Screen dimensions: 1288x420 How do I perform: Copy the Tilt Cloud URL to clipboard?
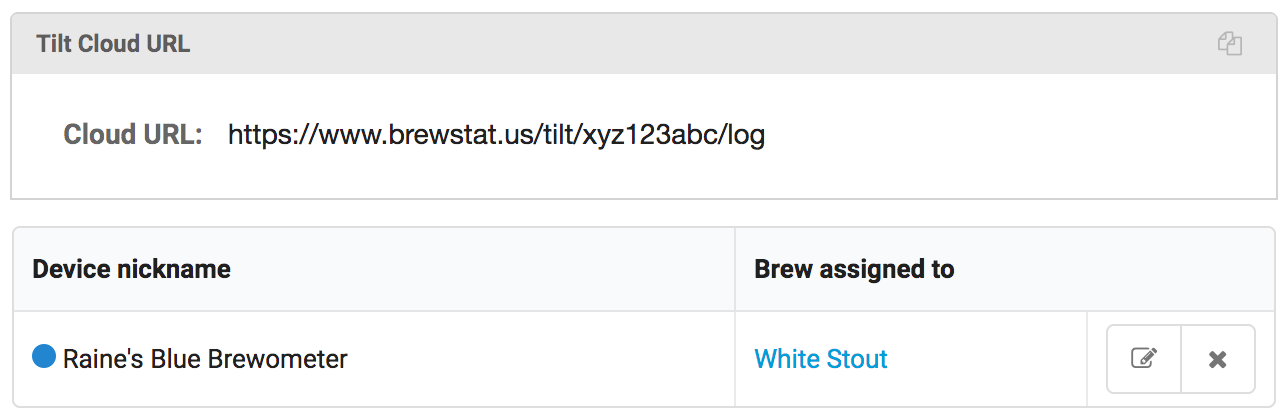pyautogui.click(x=1229, y=44)
